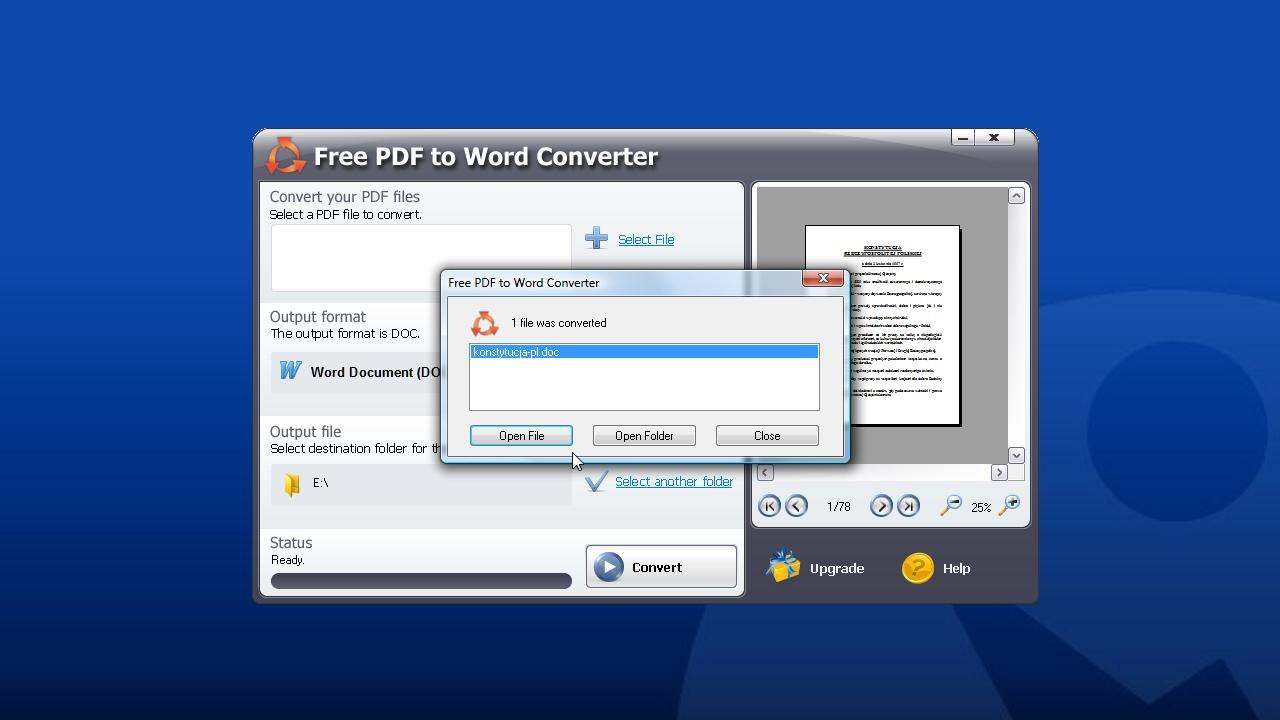Screen dimensions: 1280x720
Task: Click the preview scroll down arrow
Action: point(1016,455)
